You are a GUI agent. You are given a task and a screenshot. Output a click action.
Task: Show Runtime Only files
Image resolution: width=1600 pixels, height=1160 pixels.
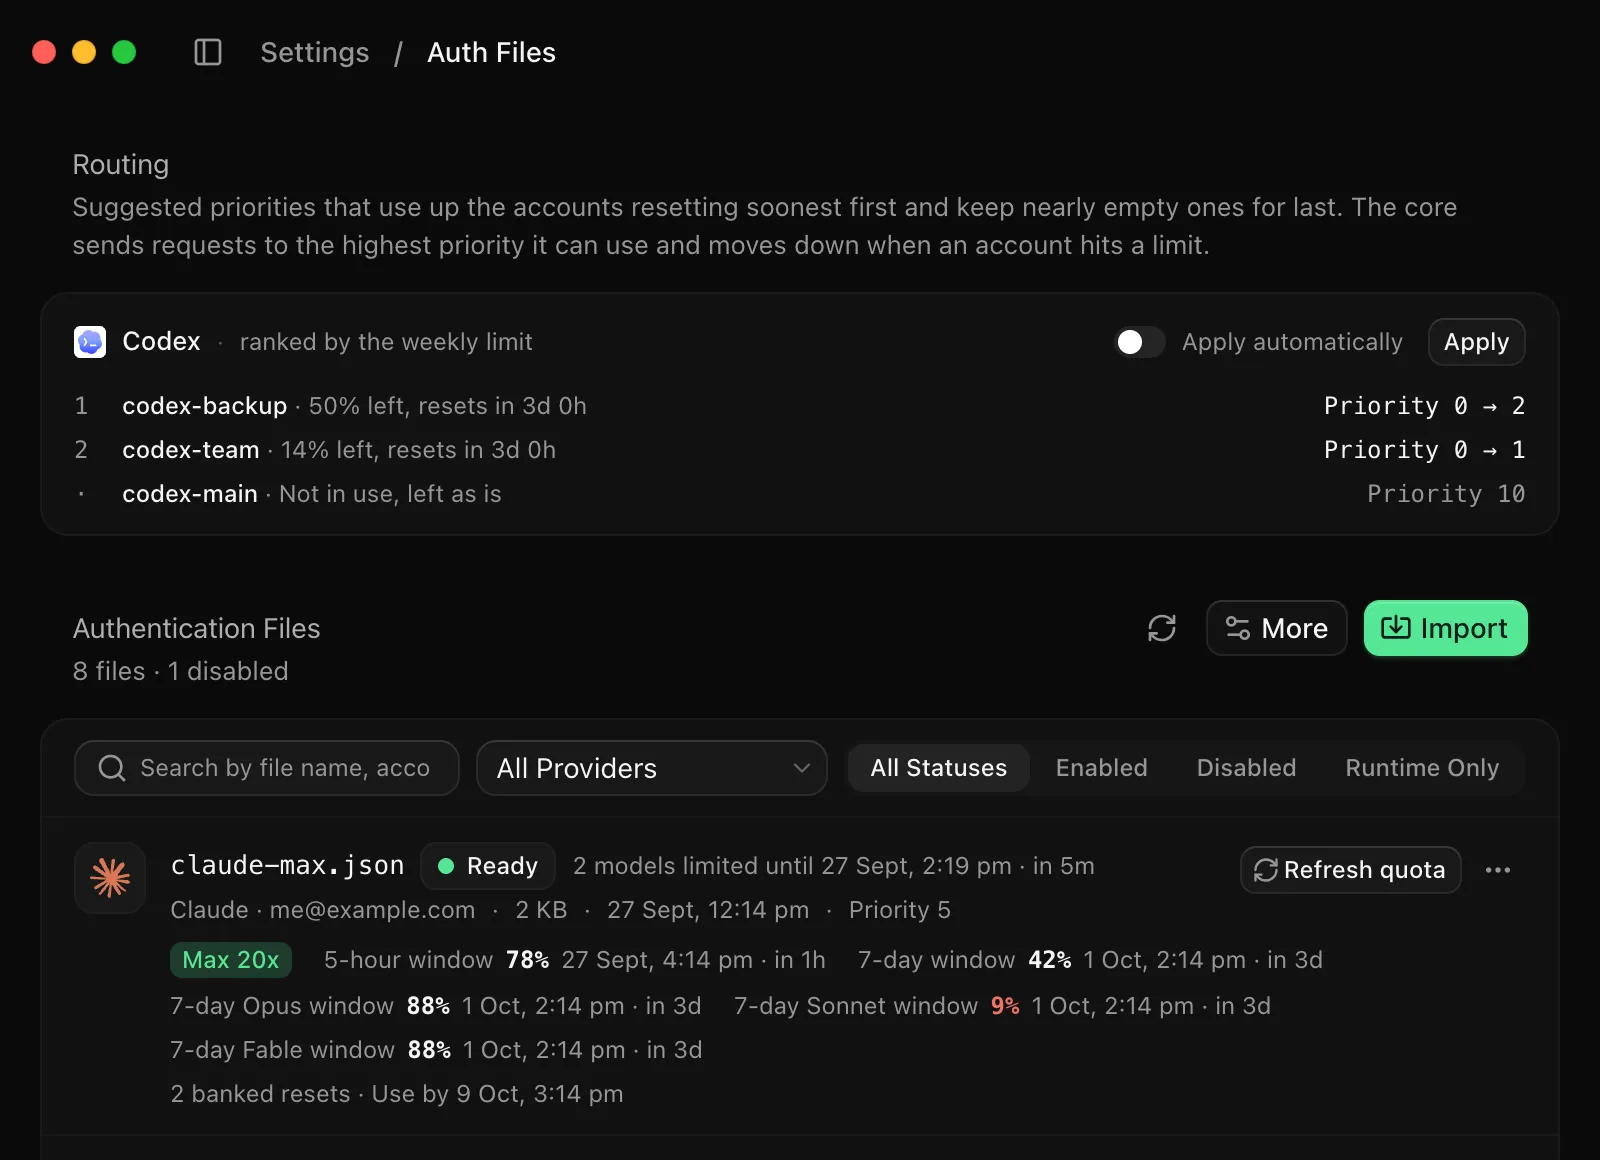click(x=1422, y=768)
